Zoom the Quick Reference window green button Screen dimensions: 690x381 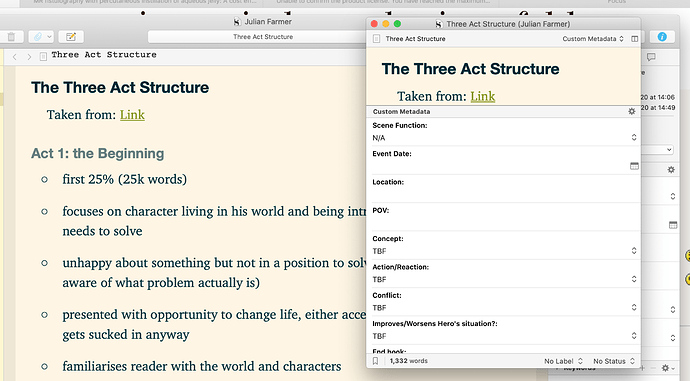pos(397,24)
